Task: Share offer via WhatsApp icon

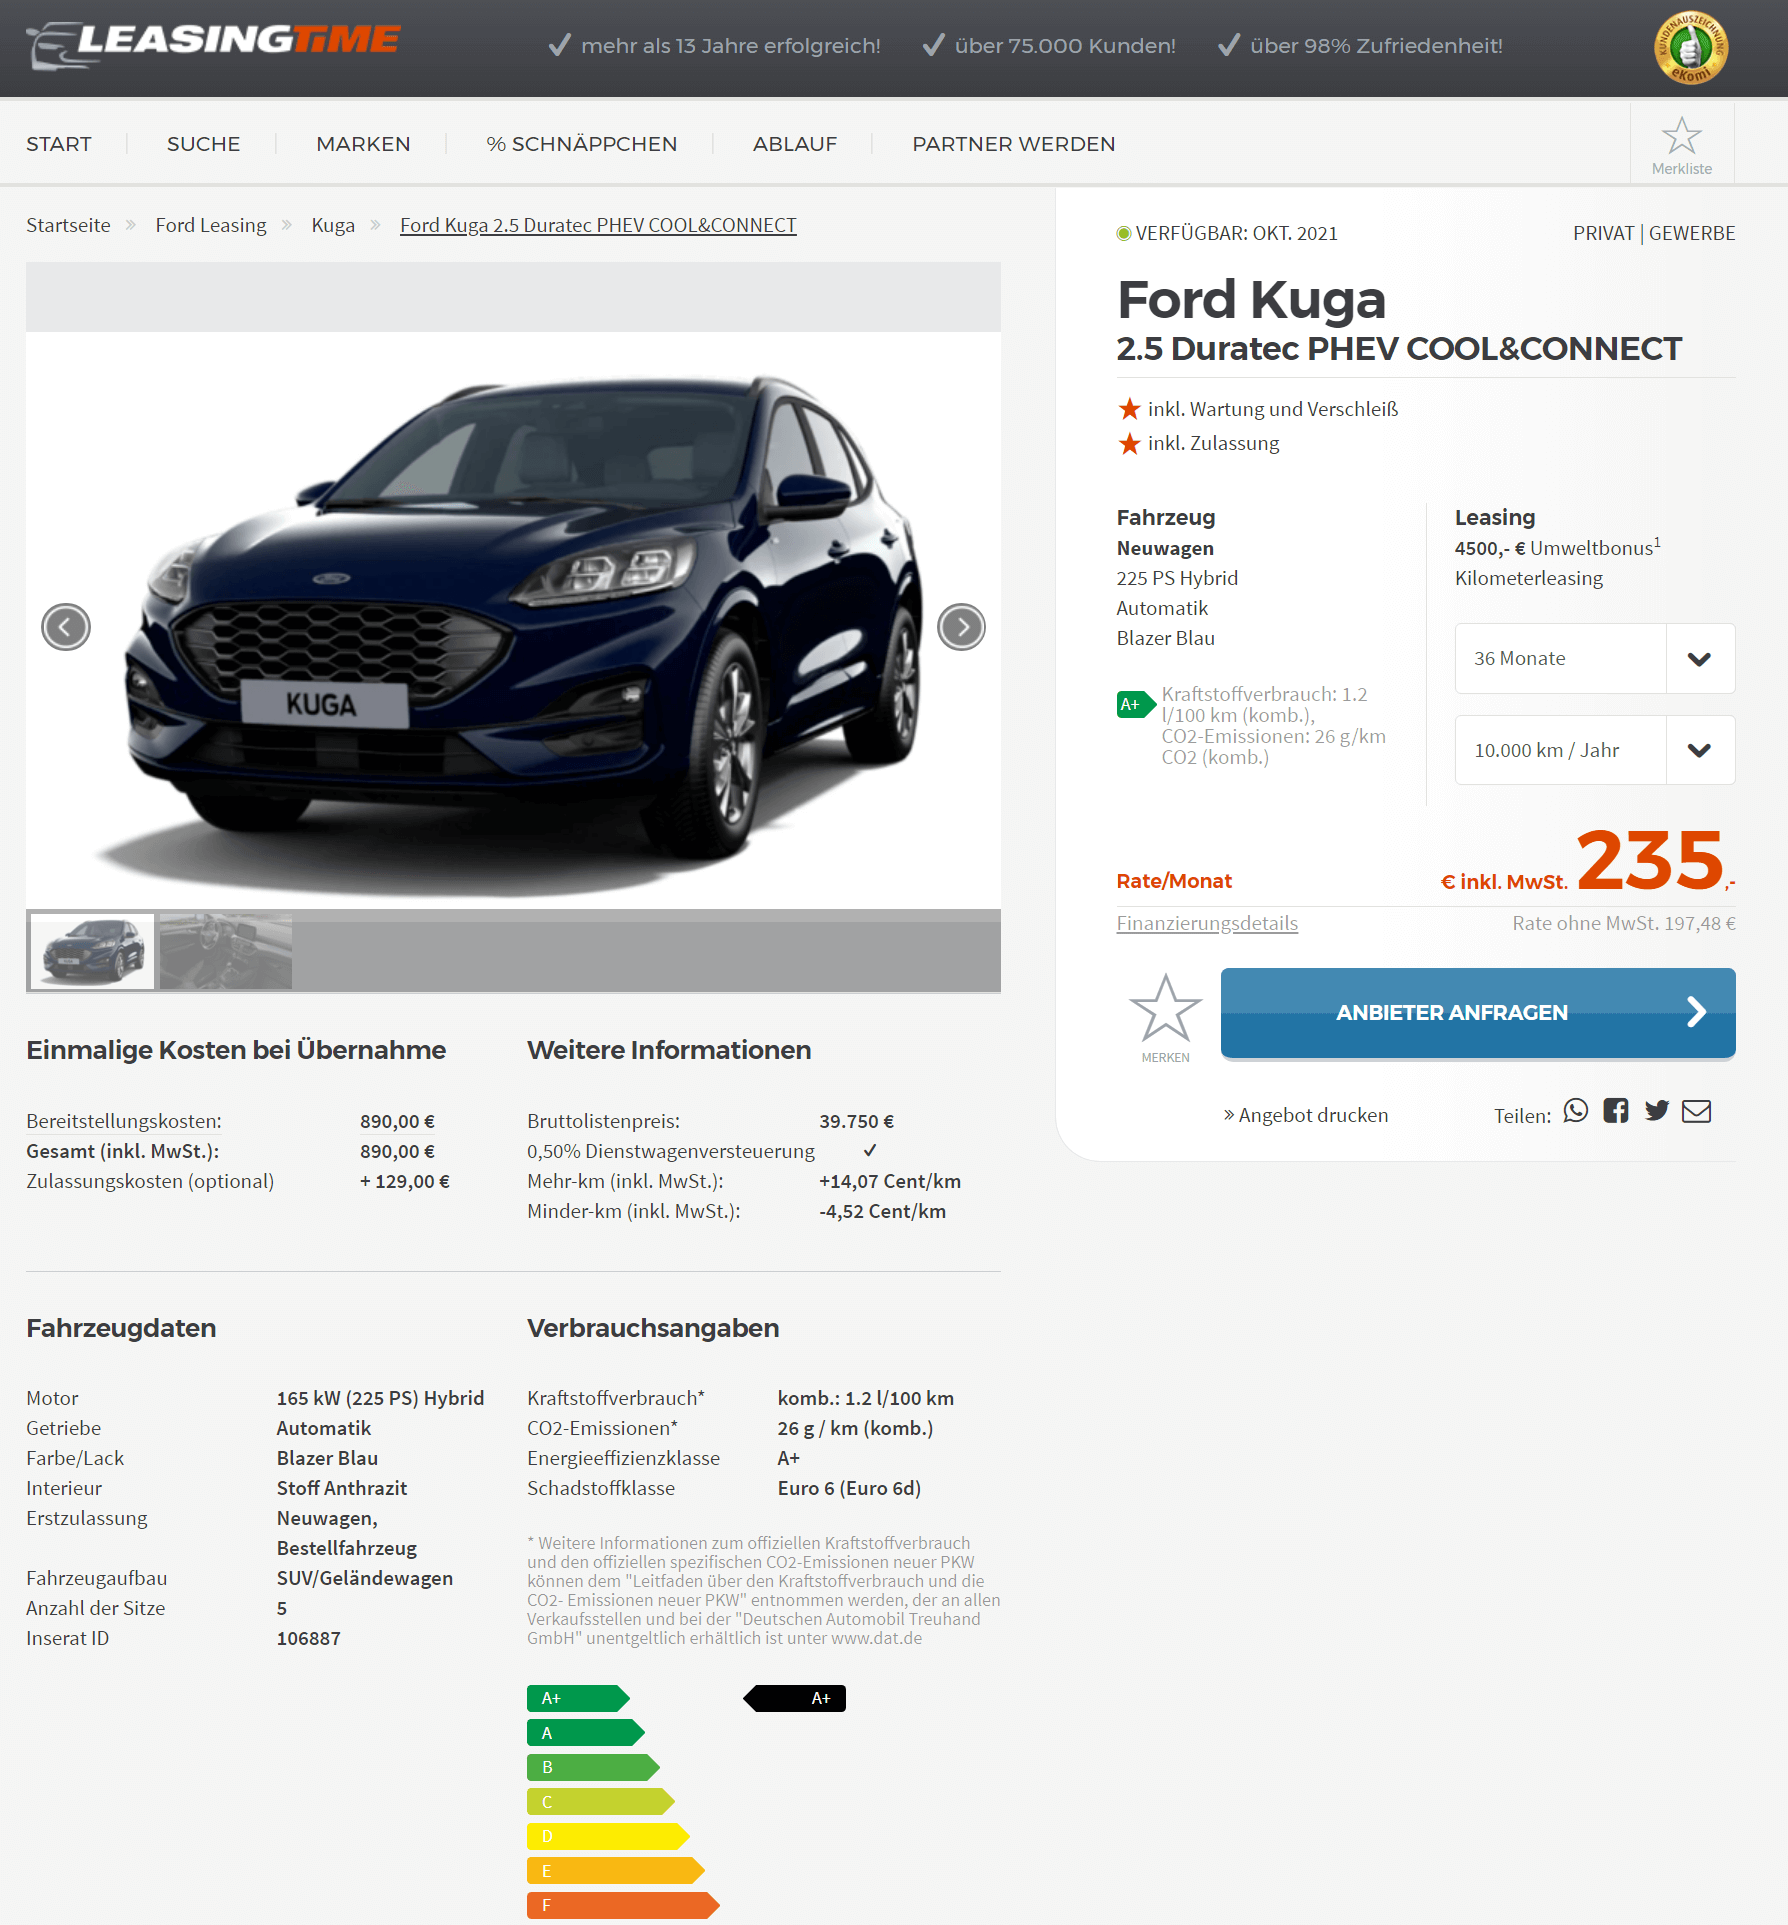Action: pyautogui.click(x=1576, y=1111)
